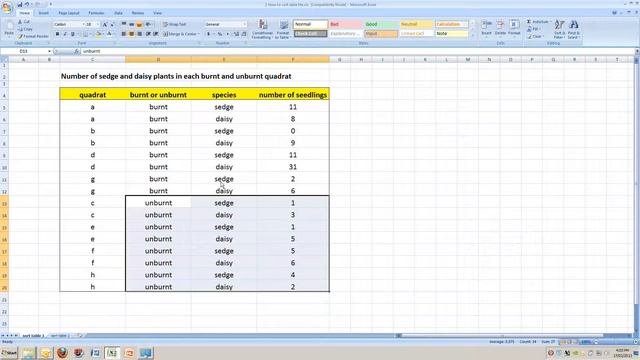Expand the cell styles gallery
This screenshot has height=360, width=640.
473,36
